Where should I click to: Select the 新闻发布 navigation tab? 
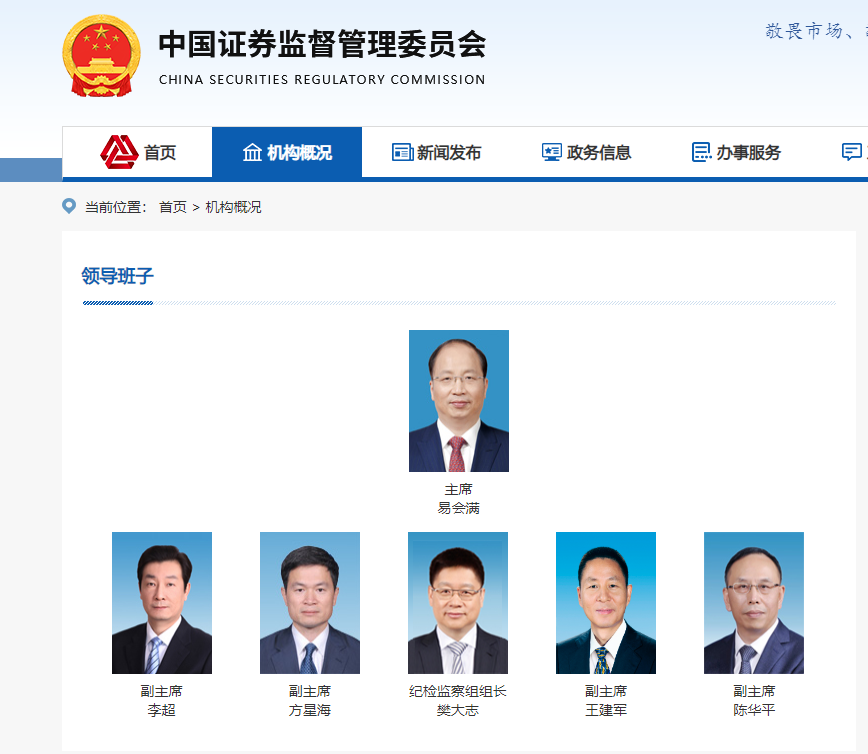point(437,152)
